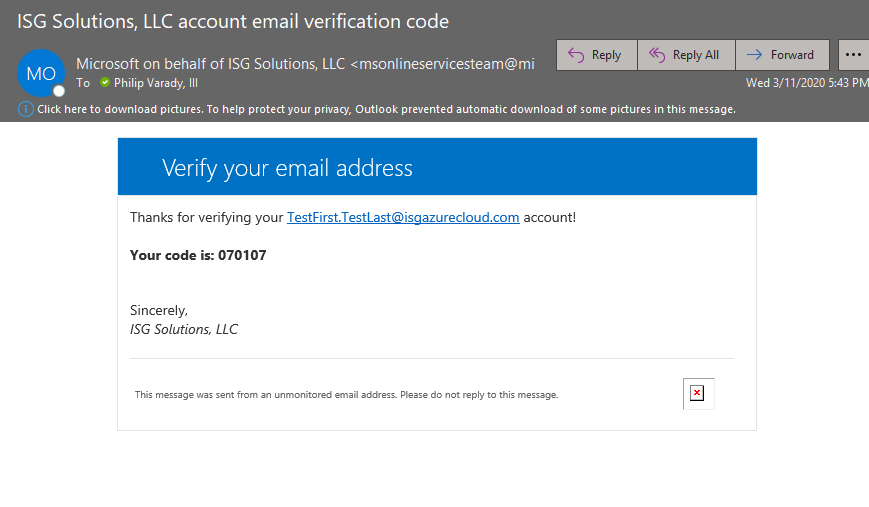Click the info icon in the download pictures bar

(x=25, y=109)
